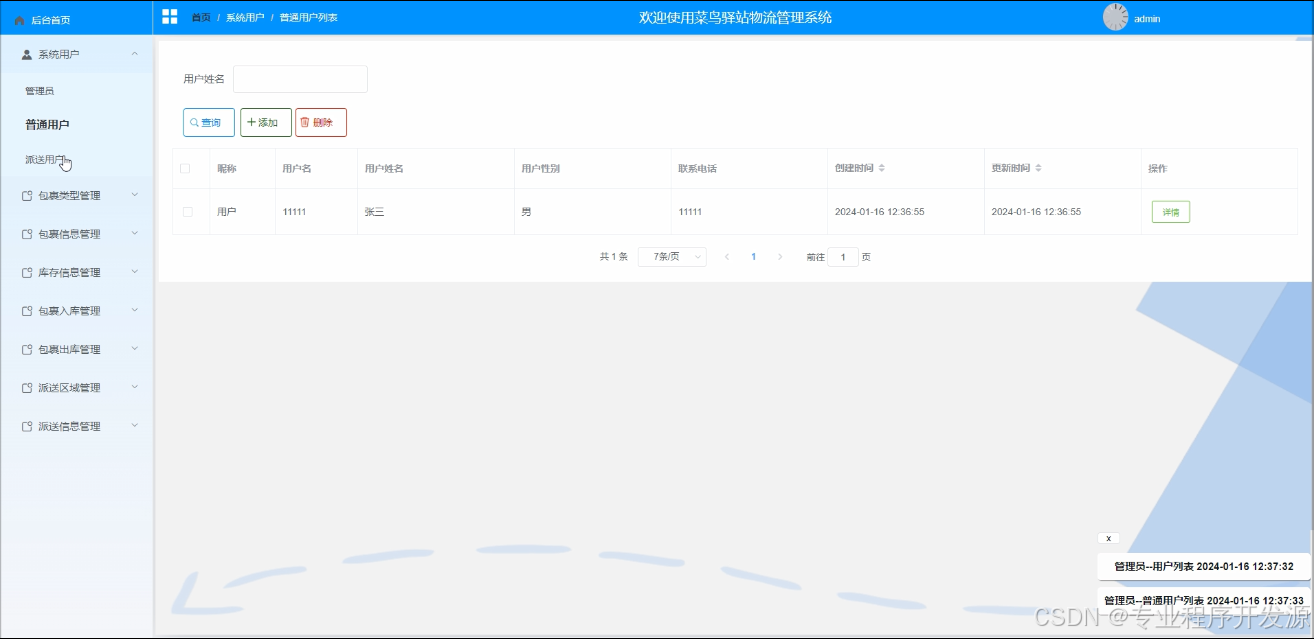Expand 包裹出库管理 chevron
1314x639 pixels.
pos(135,349)
